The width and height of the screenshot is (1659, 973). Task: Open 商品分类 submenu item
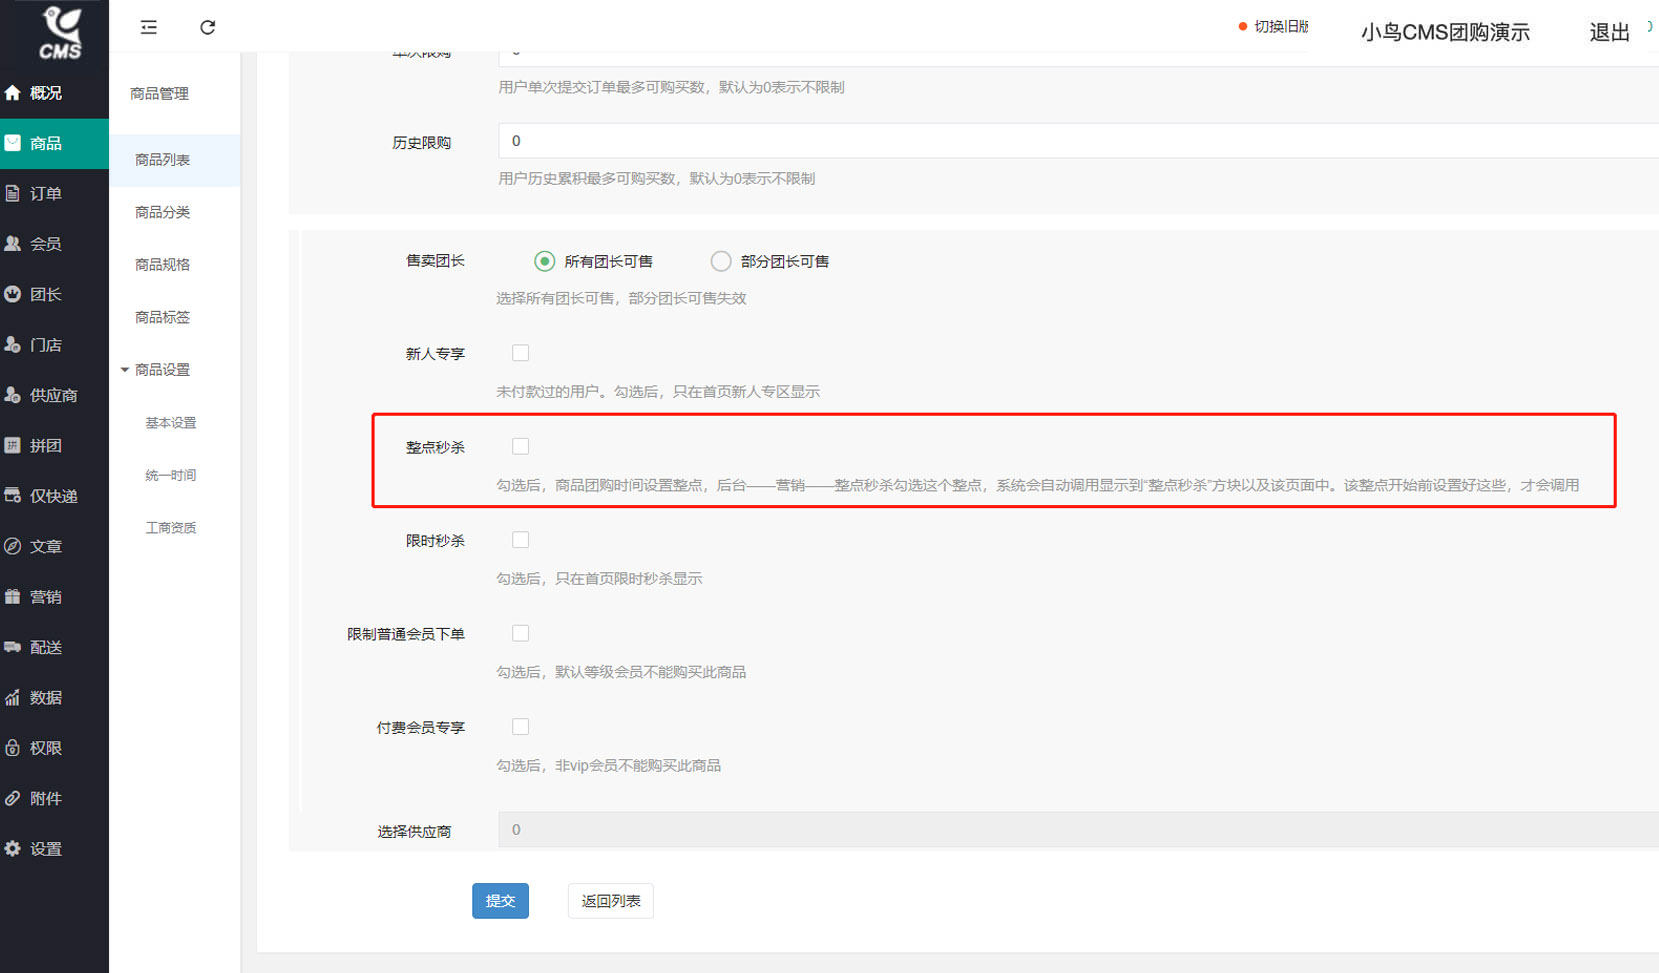click(x=162, y=212)
